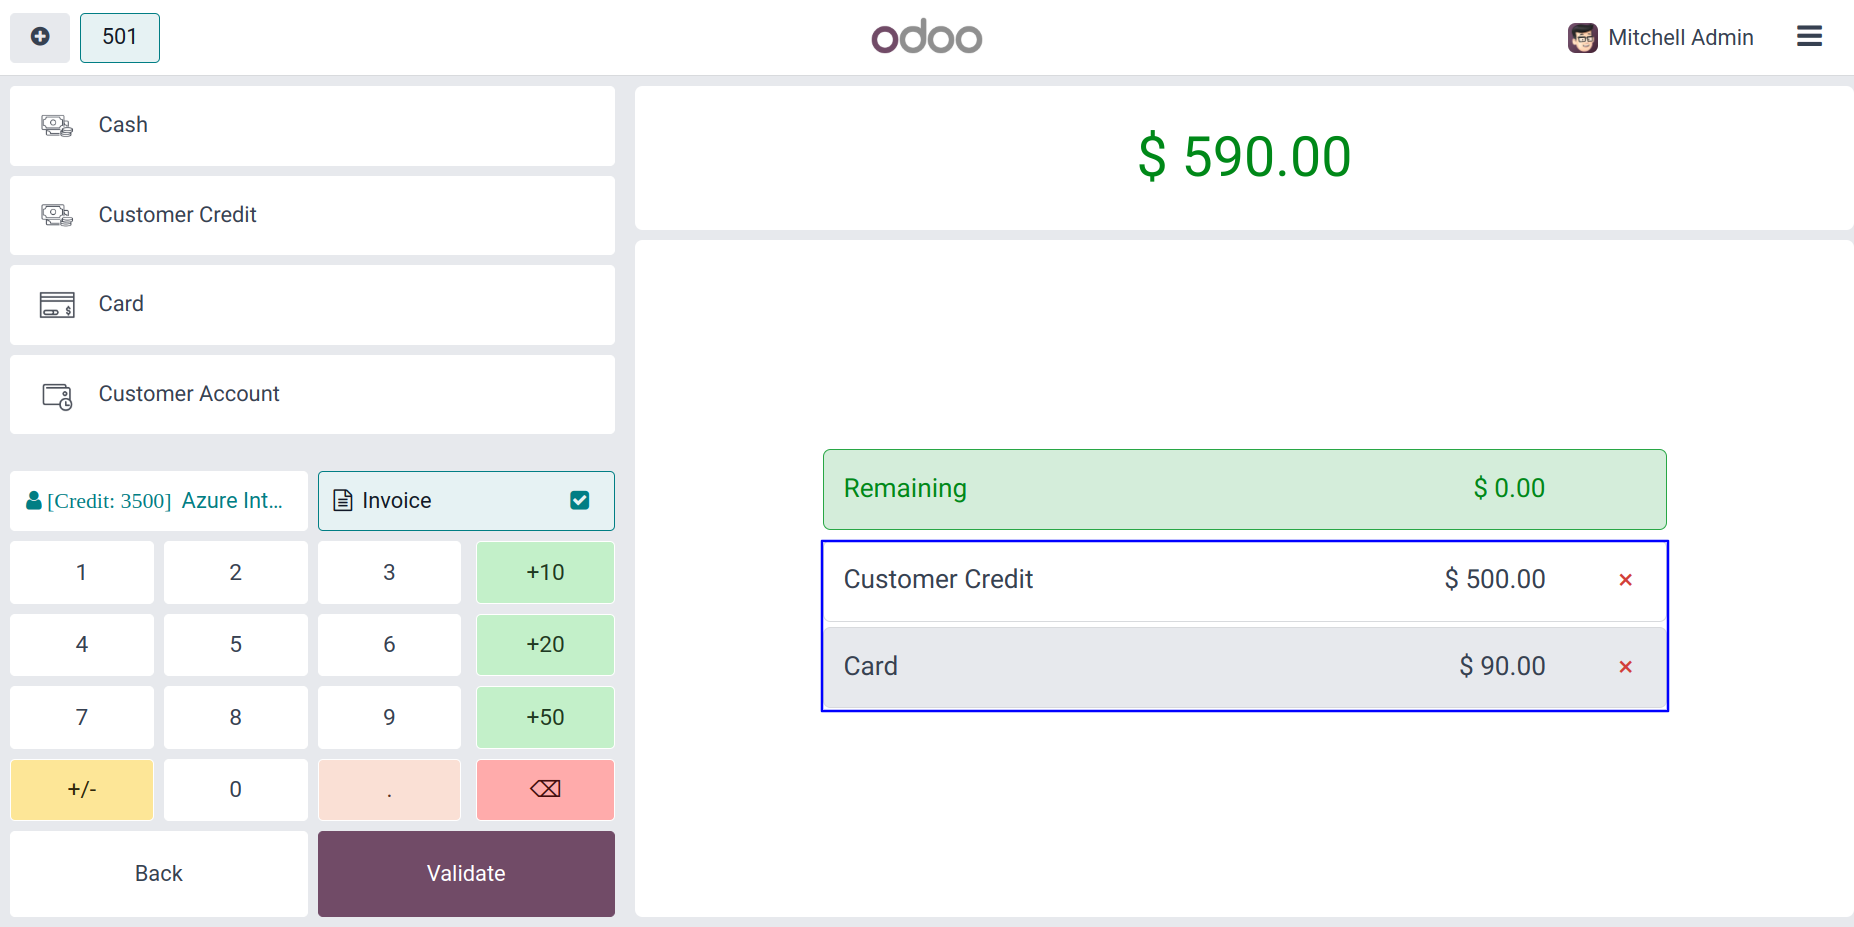Switch to order tab 501
1854x927 pixels.
pos(120,37)
